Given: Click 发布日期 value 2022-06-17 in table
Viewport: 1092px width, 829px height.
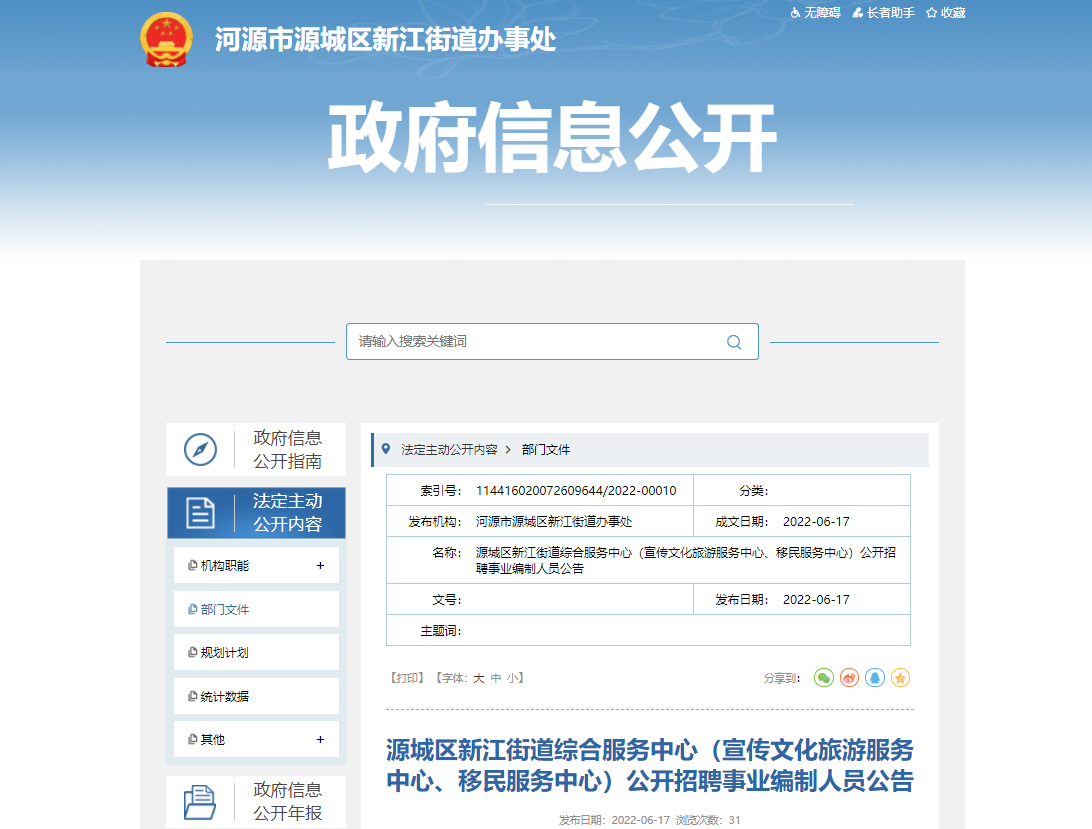Looking at the screenshot, I should pyautogui.click(x=816, y=600).
